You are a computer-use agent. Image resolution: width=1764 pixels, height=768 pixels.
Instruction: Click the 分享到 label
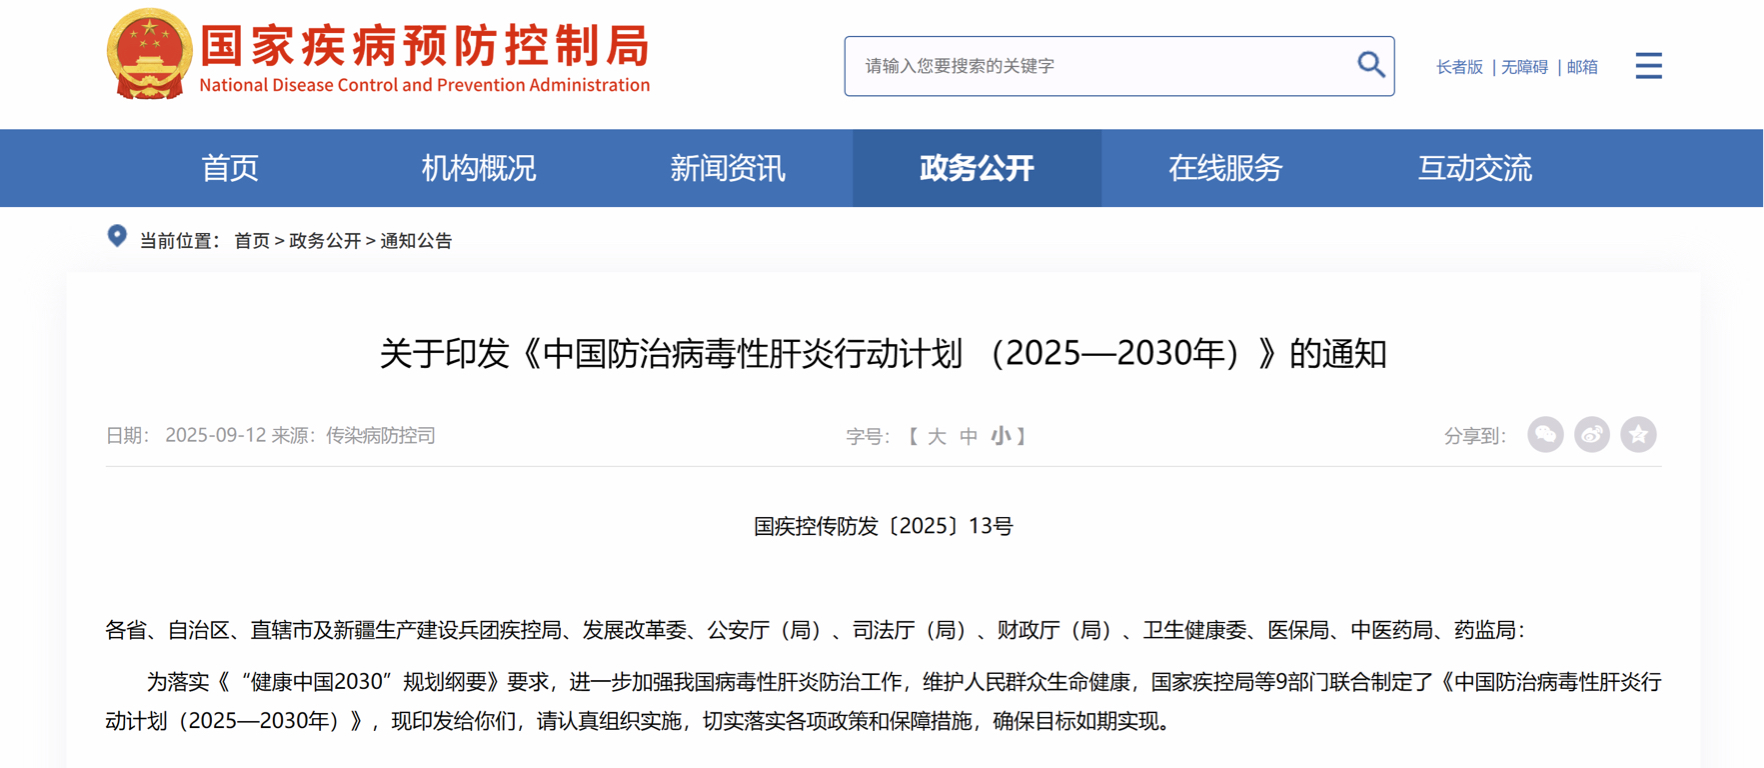1475,436
